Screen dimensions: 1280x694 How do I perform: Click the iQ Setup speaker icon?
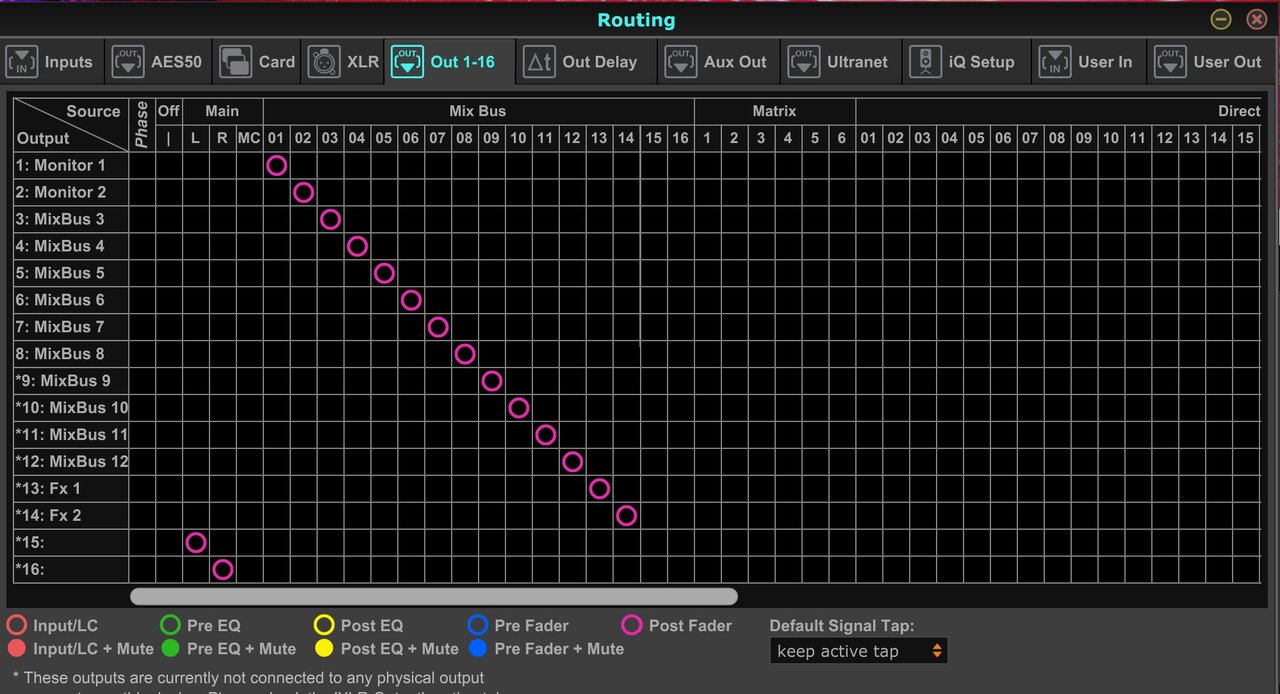tap(926, 62)
